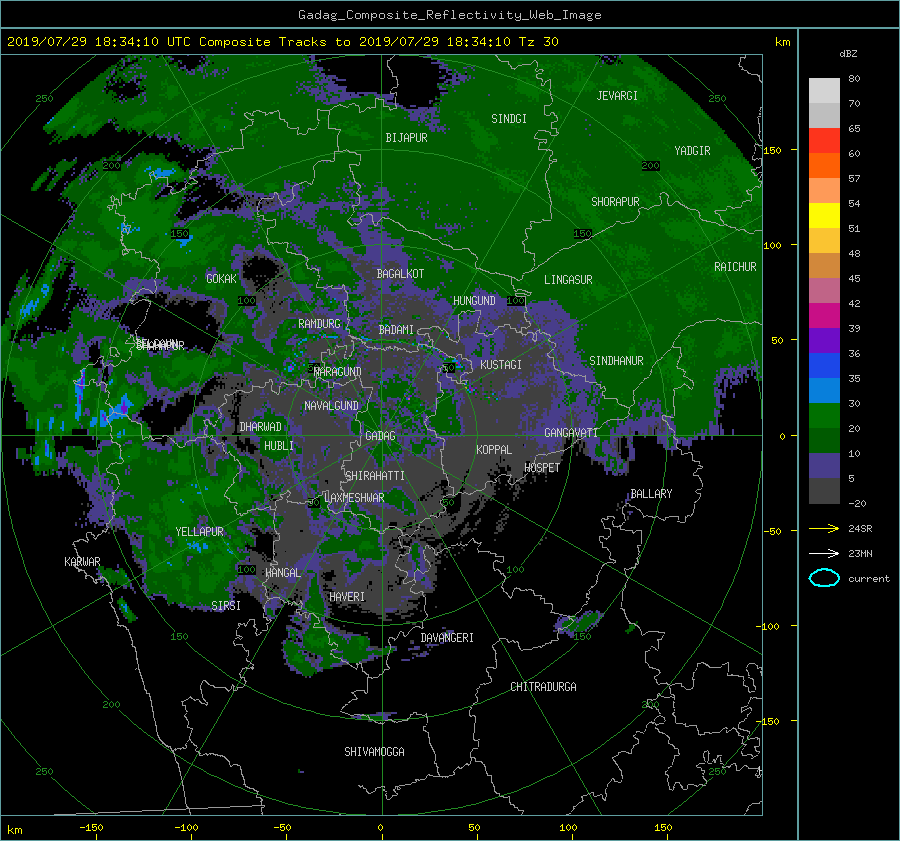Click the BALLARY city label

651,494
